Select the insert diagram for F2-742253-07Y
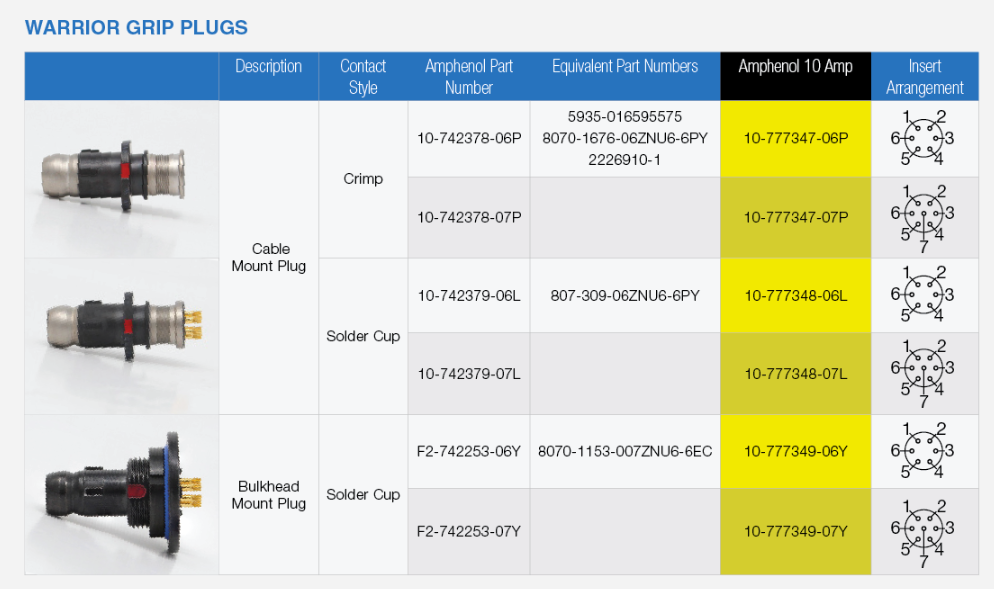Screen dimensions: 994x589 (924, 531)
